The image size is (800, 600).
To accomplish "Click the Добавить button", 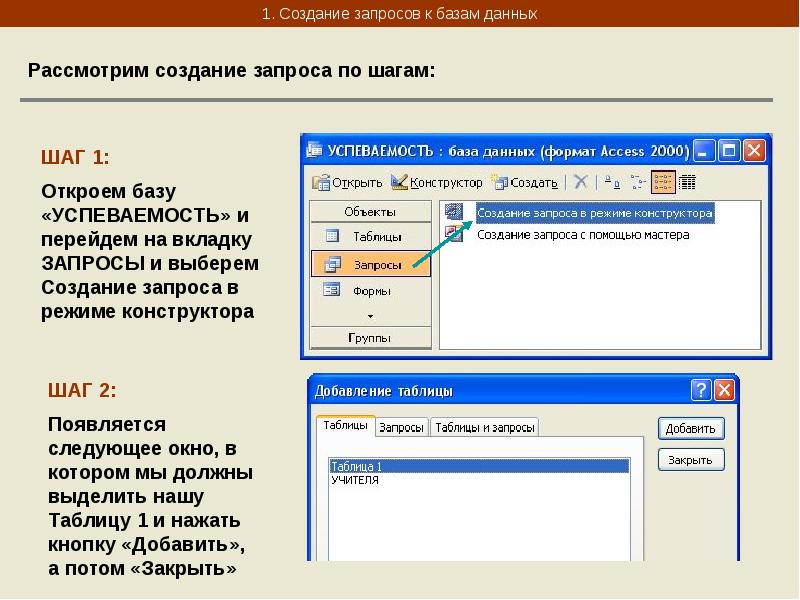I will [691, 429].
